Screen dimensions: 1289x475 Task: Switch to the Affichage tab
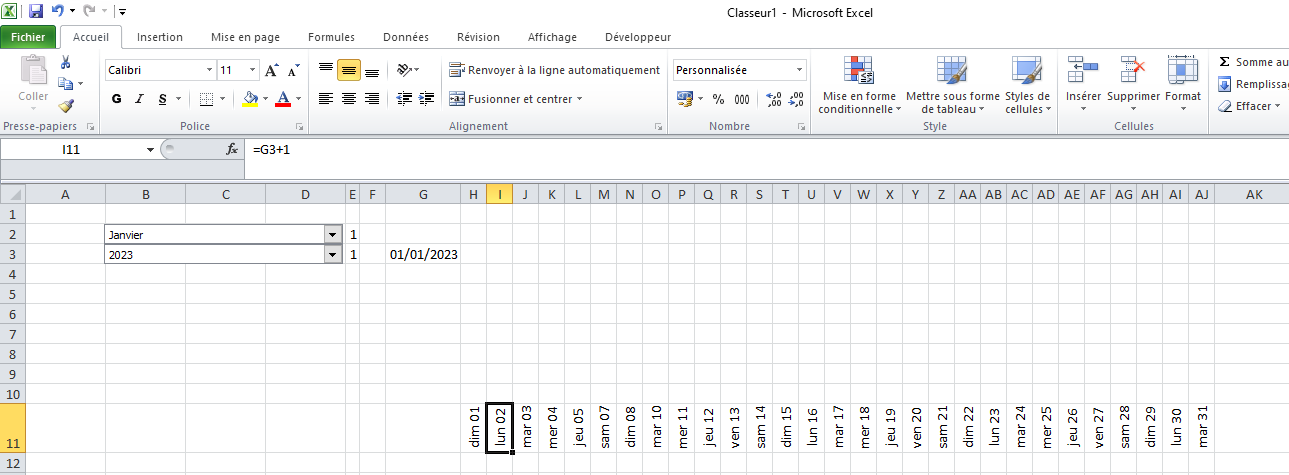[552, 37]
